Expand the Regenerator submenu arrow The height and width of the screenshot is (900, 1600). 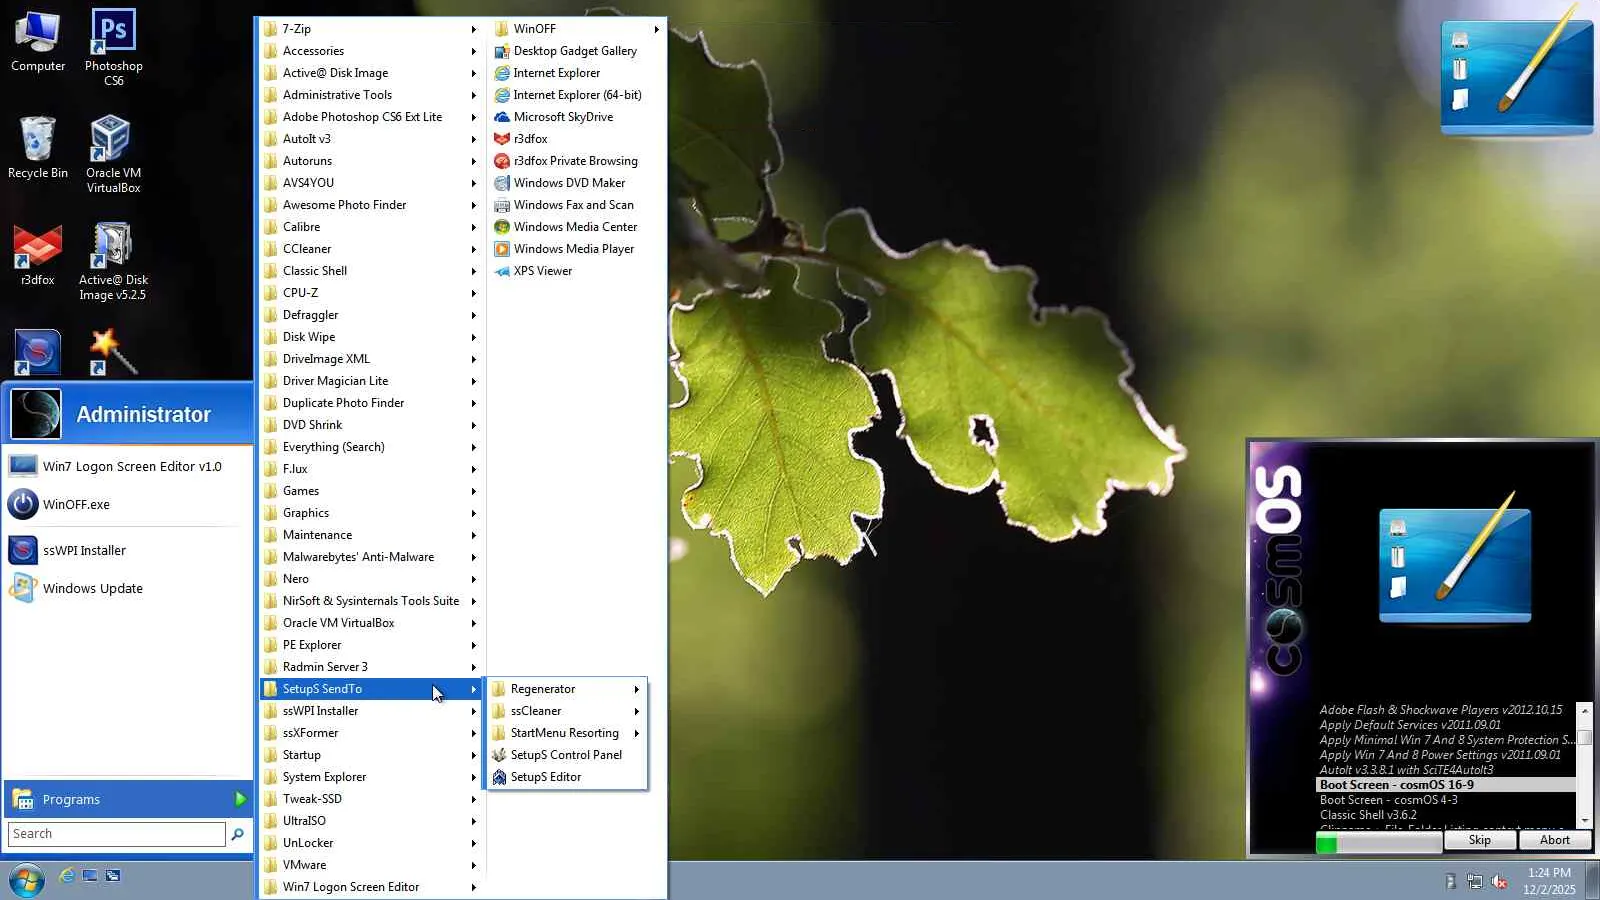click(x=636, y=689)
